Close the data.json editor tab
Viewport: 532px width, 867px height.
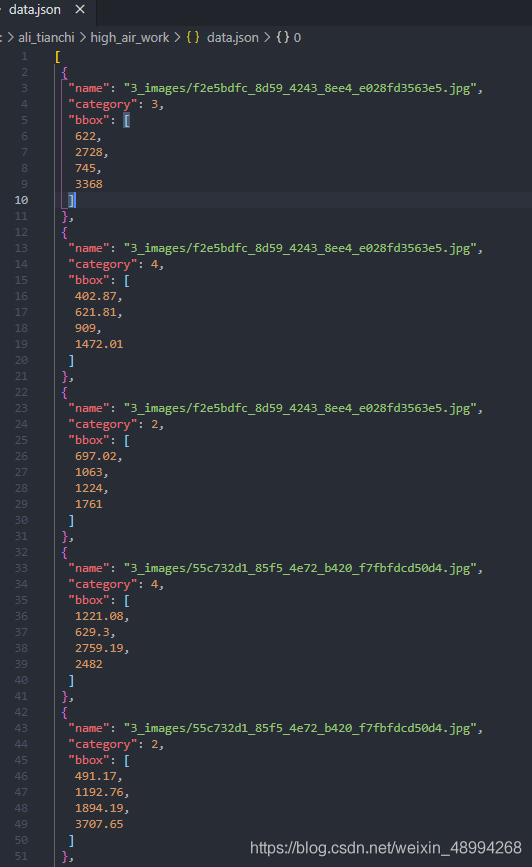[80, 9]
